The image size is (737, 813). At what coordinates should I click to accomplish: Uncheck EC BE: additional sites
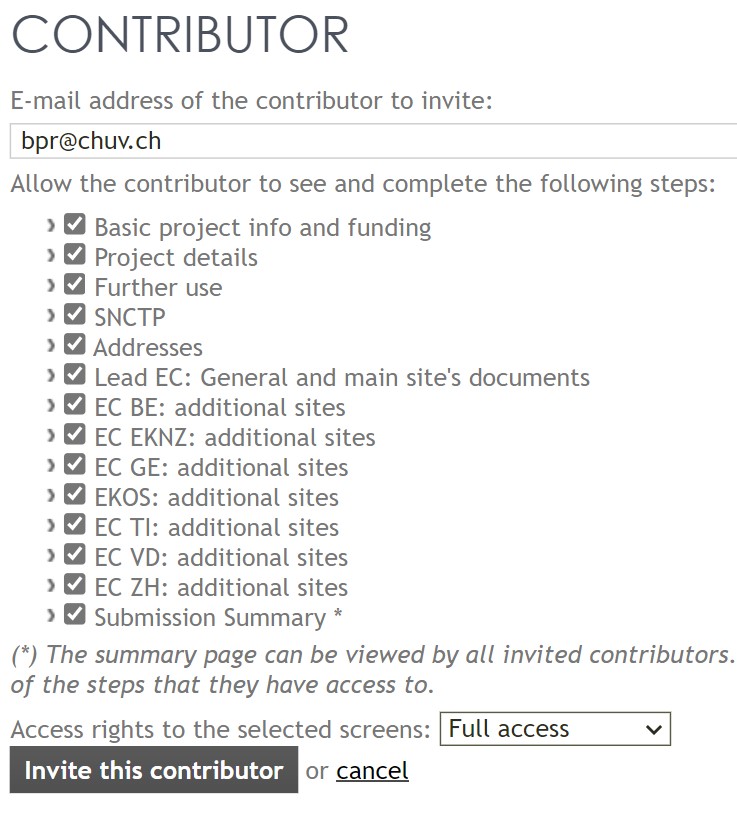pyautogui.click(x=75, y=405)
